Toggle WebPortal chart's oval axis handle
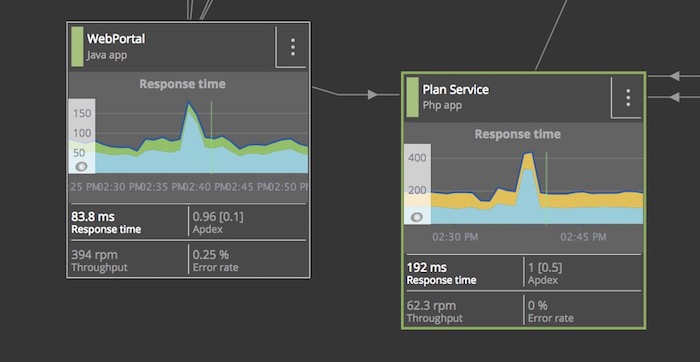 pos(81,166)
